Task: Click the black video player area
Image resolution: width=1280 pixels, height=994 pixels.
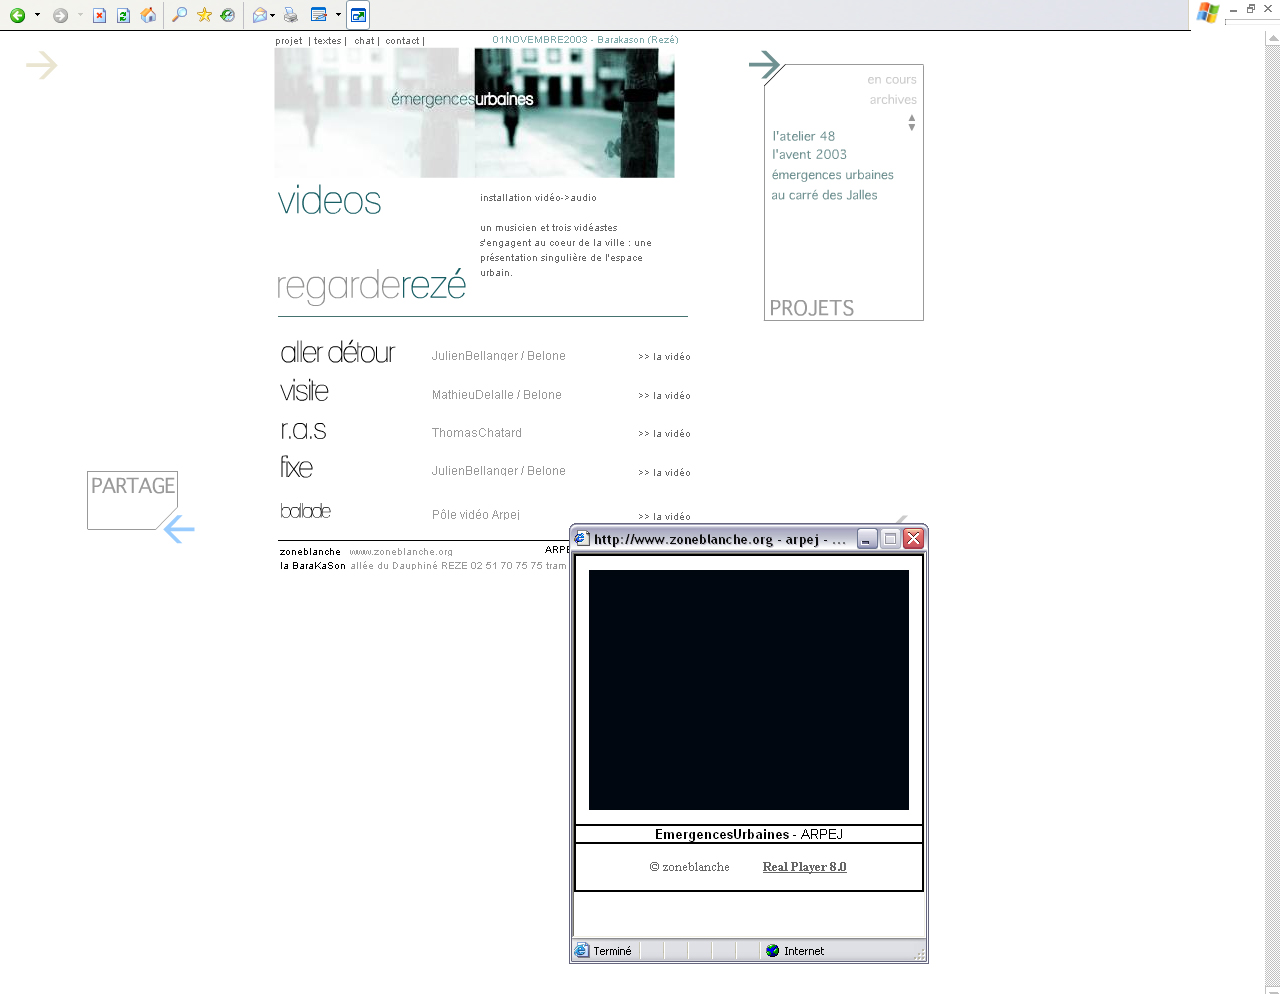Action: click(x=749, y=690)
